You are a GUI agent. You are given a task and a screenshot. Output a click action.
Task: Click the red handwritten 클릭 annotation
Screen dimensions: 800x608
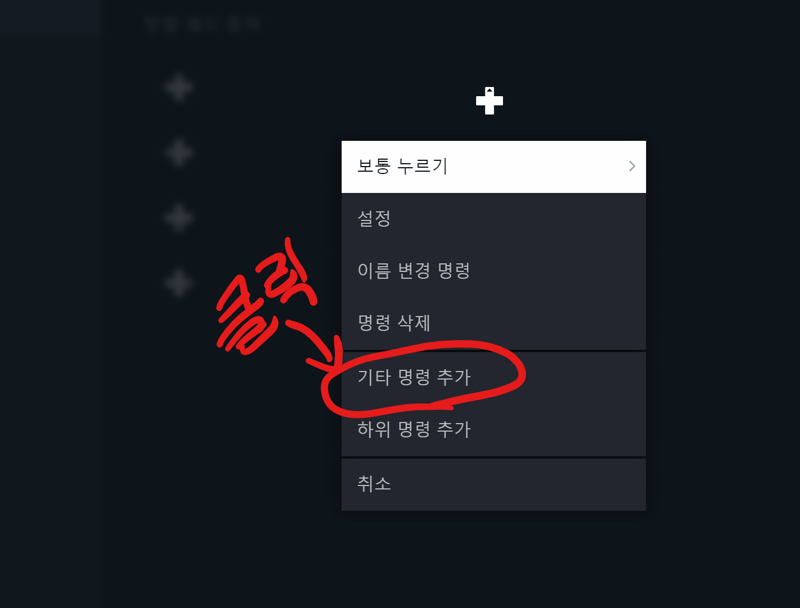pyautogui.click(x=265, y=297)
